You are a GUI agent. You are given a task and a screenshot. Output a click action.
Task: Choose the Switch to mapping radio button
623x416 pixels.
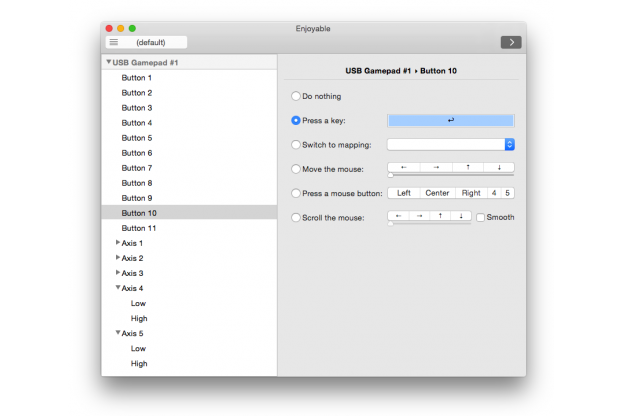pyautogui.click(x=296, y=145)
